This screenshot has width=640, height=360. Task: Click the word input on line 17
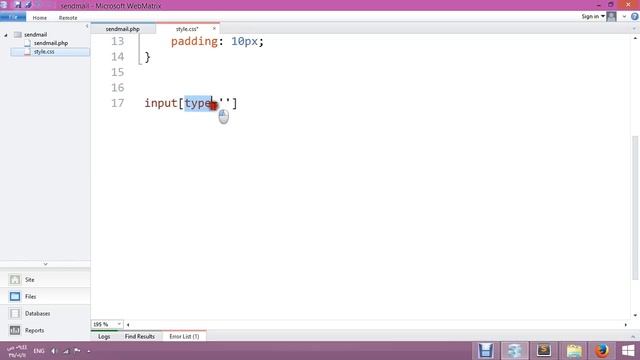tap(161, 103)
